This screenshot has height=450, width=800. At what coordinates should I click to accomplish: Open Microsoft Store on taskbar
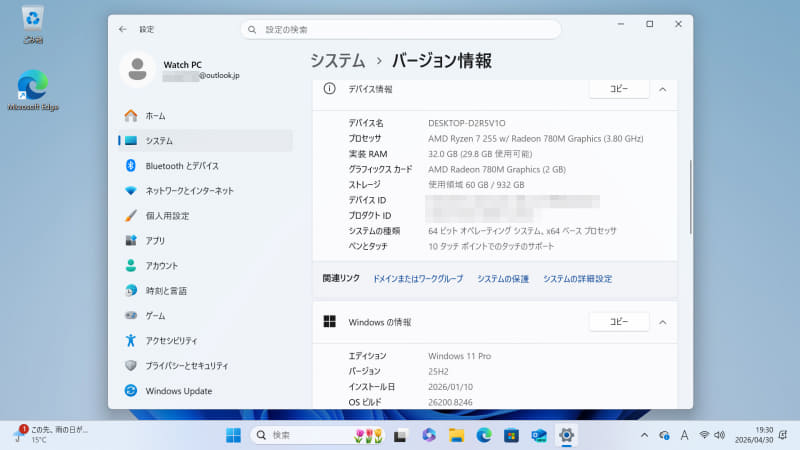(x=511, y=435)
